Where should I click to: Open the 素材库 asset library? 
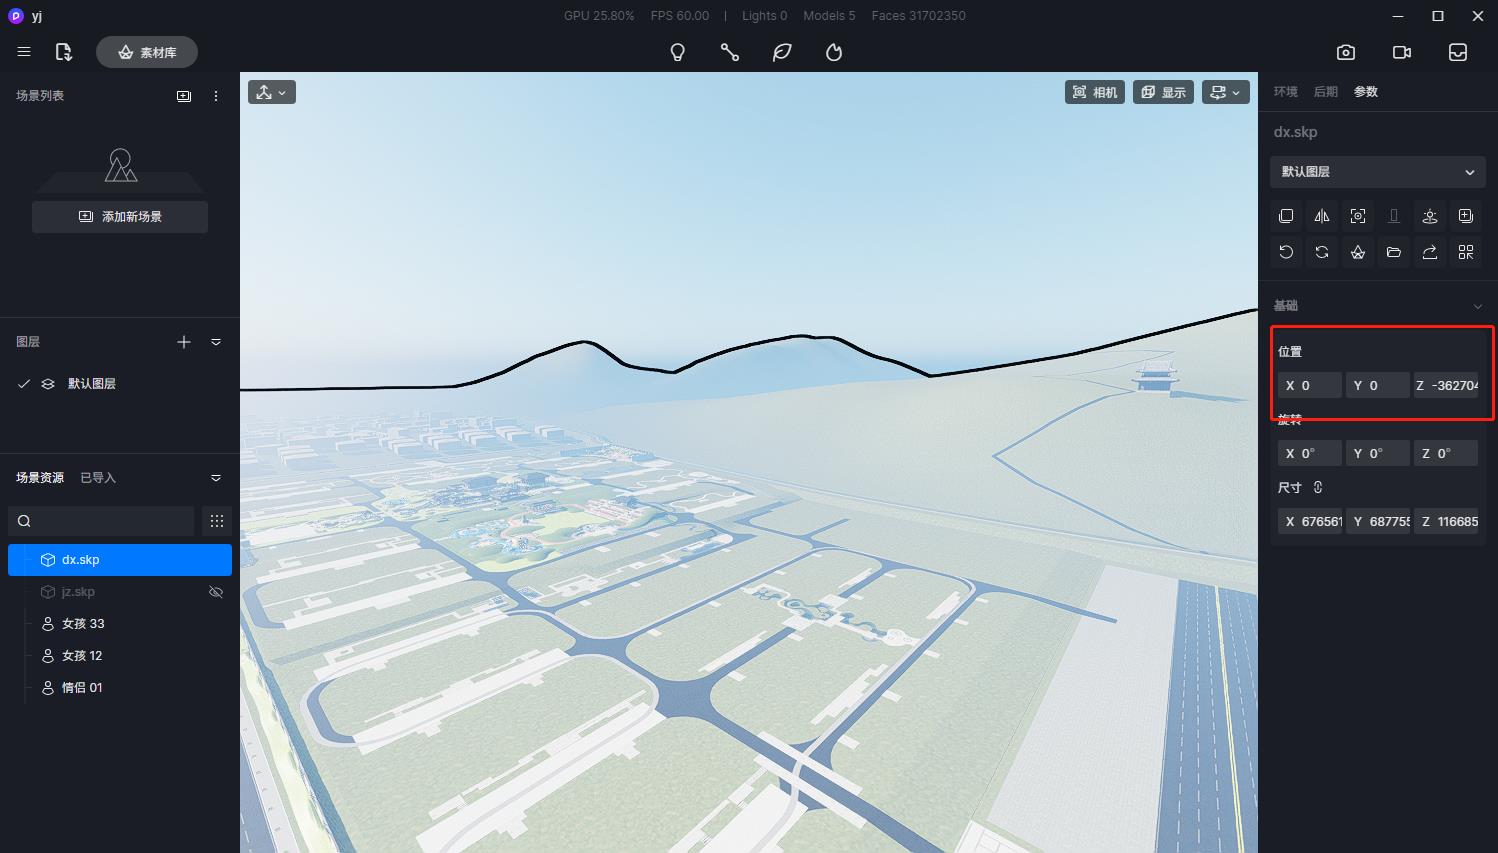(147, 52)
